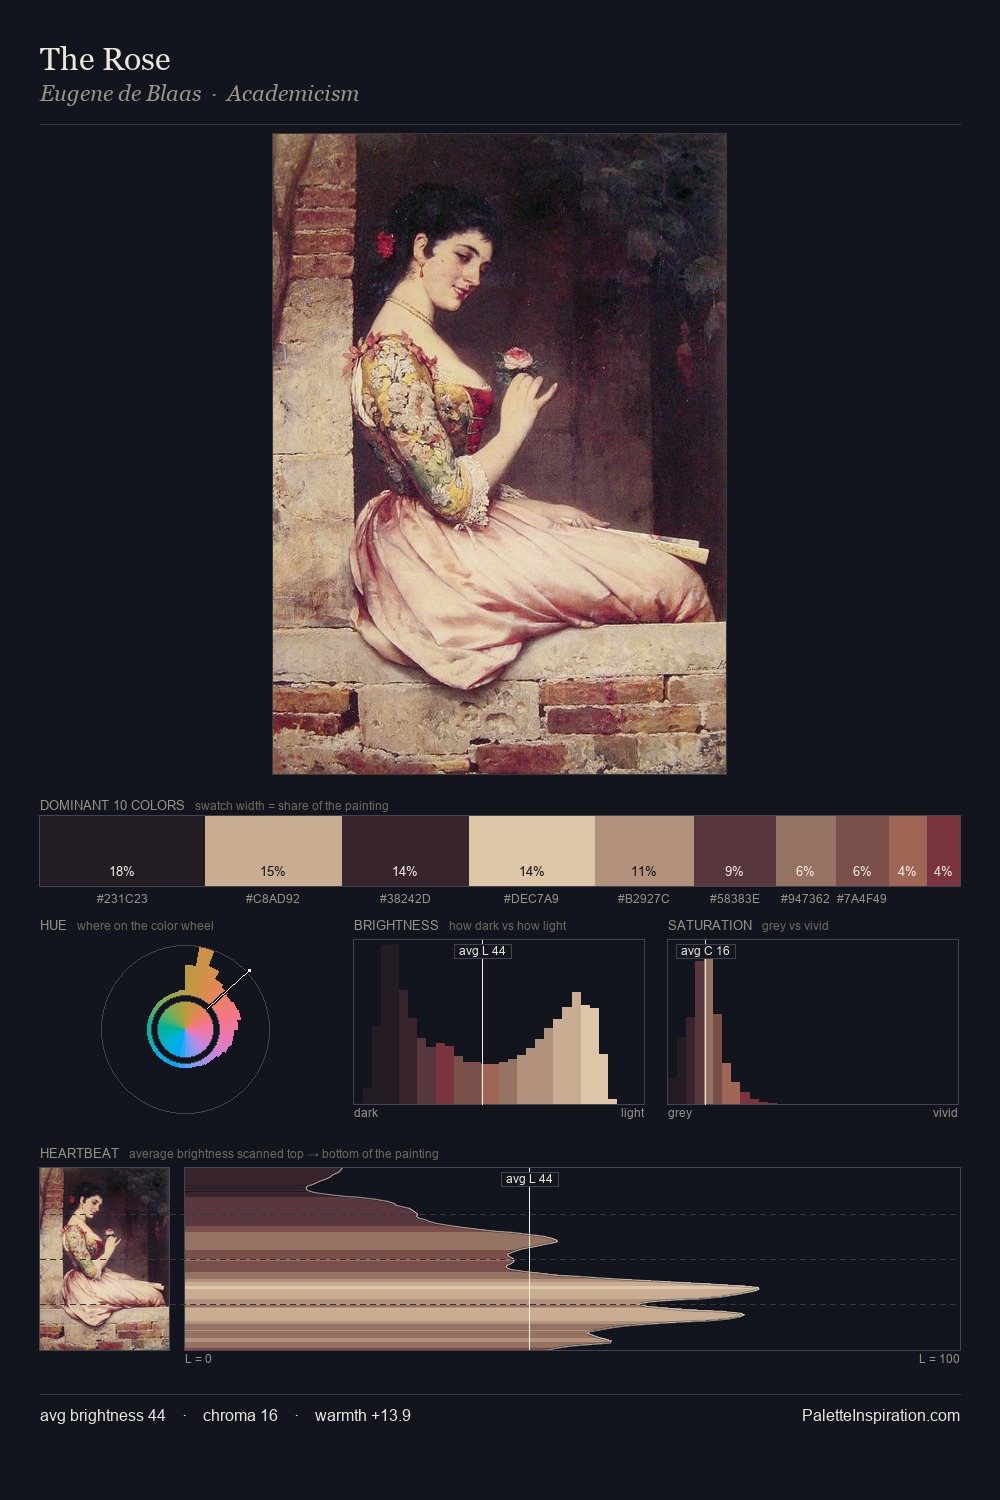Click the 'avg L 44' label in the heartbeat chart
The image size is (1000, 1500).
pos(529,1179)
